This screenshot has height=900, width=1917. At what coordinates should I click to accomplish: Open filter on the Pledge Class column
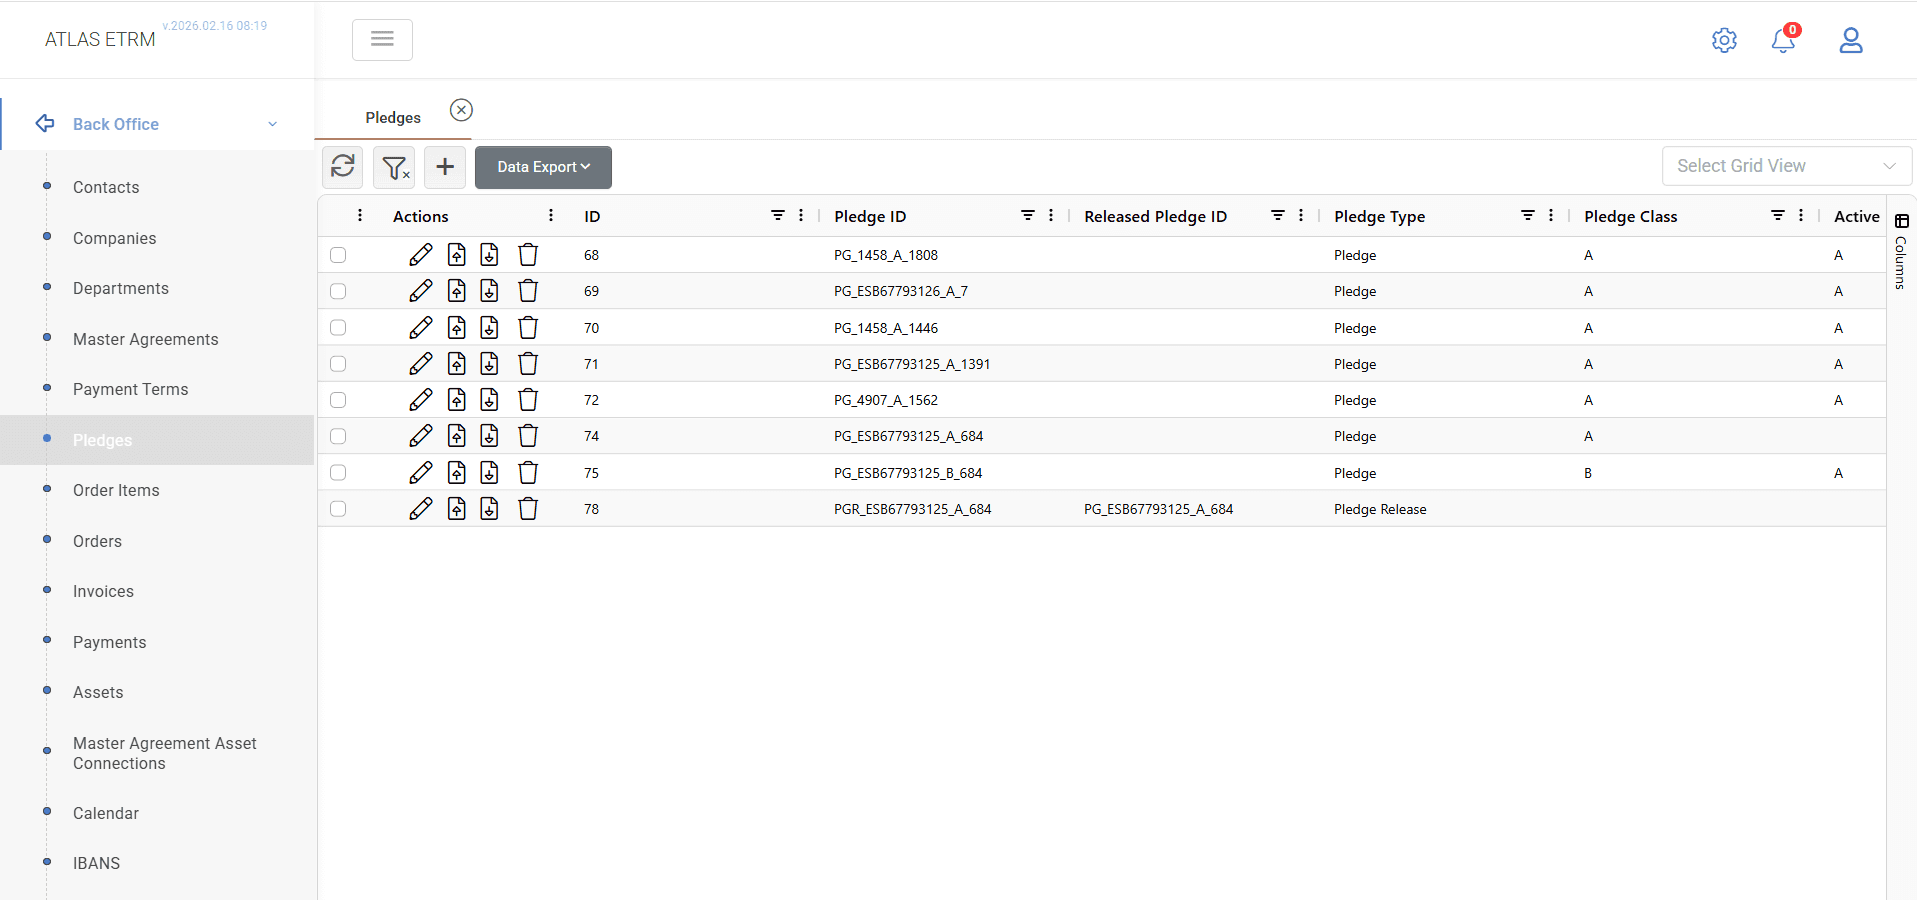point(1778,216)
